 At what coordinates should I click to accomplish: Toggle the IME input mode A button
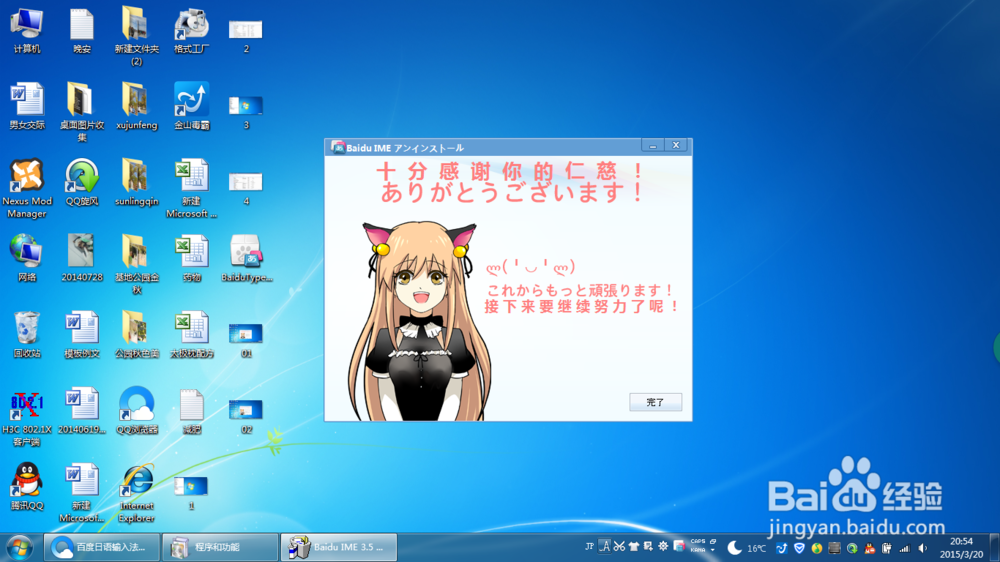[605, 546]
